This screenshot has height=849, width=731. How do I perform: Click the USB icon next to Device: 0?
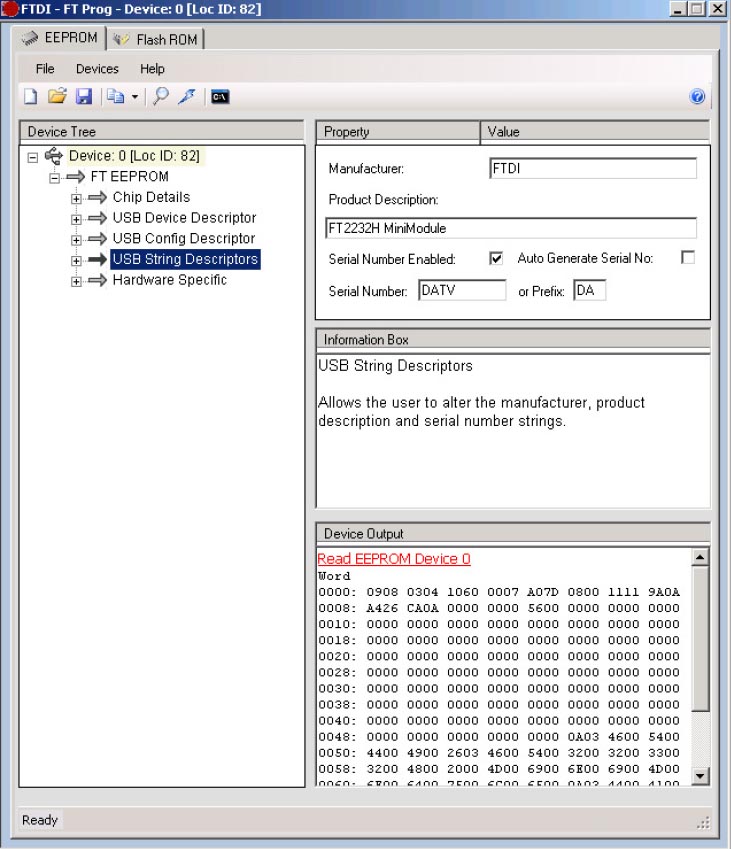coord(54,156)
